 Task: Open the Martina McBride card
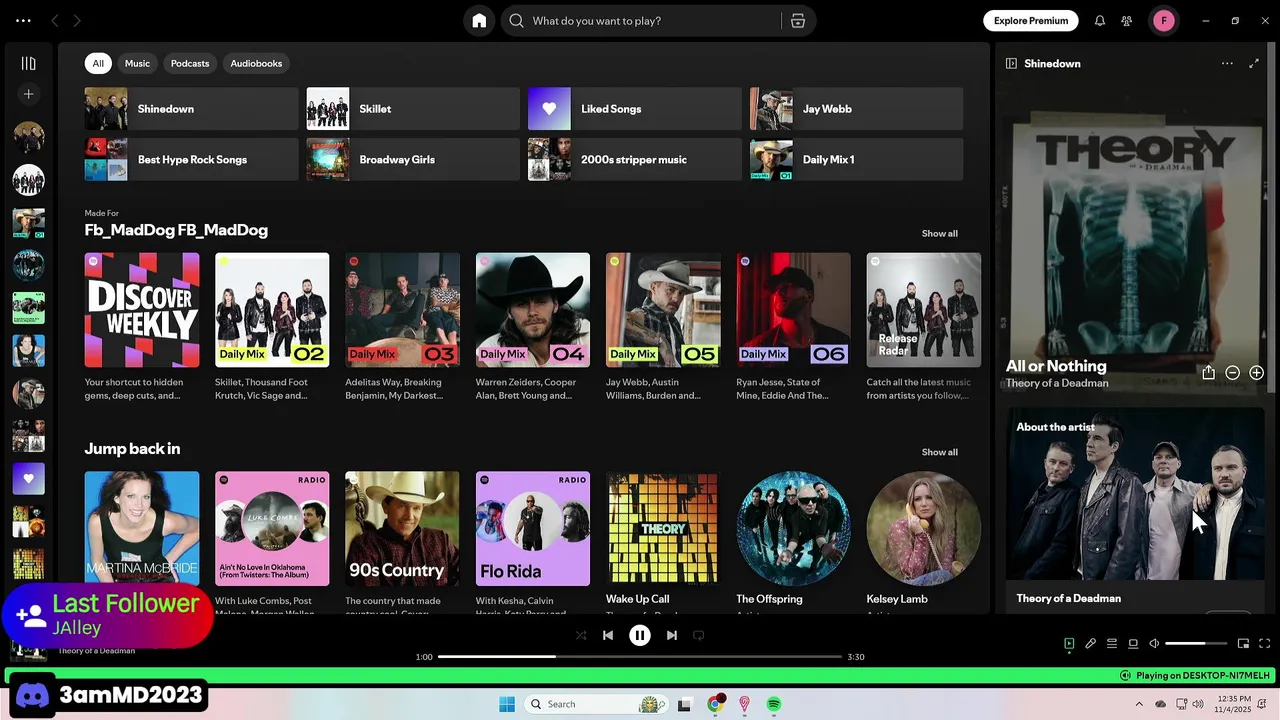[142, 529]
